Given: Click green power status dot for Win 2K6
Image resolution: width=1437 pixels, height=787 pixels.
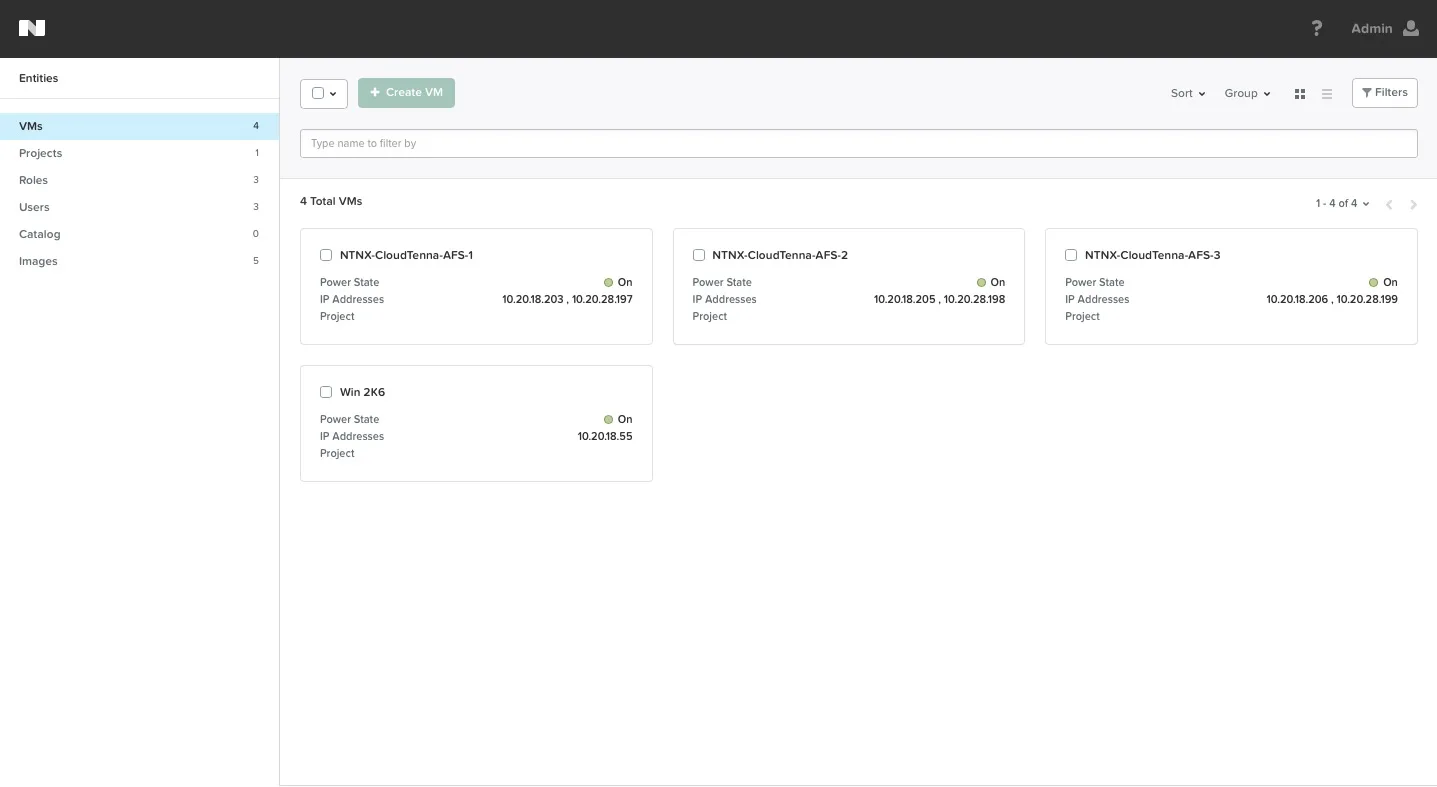Looking at the screenshot, I should point(608,419).
